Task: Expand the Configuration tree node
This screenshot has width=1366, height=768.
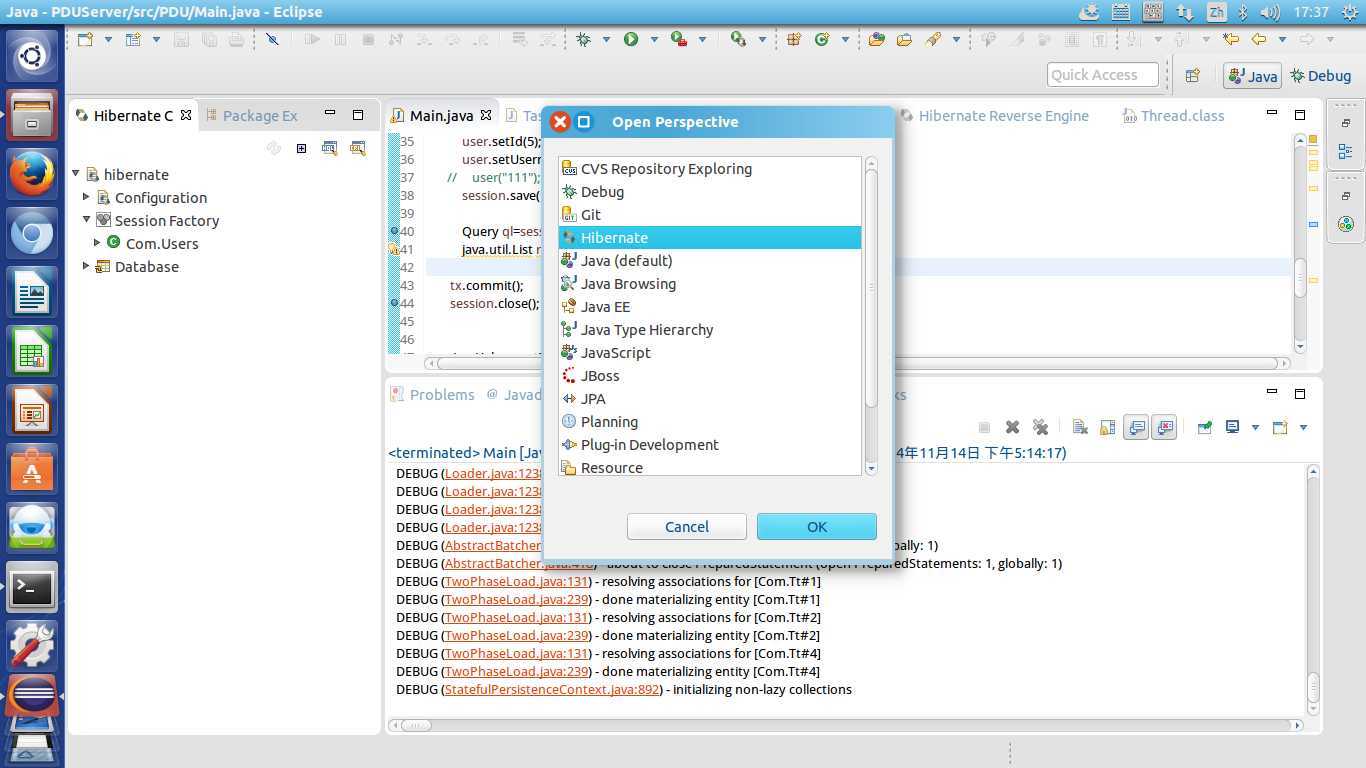Action: pyautogui.click(x=87, y=197)
